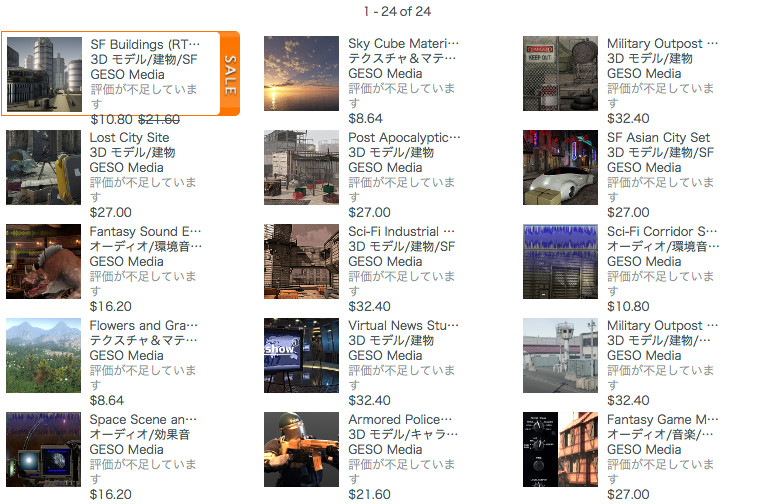The width and height of the screenshot is (763, 504).
Task: Open the Flowers and Gra… landscape thumbnail
Action: [x=43, y=355]
